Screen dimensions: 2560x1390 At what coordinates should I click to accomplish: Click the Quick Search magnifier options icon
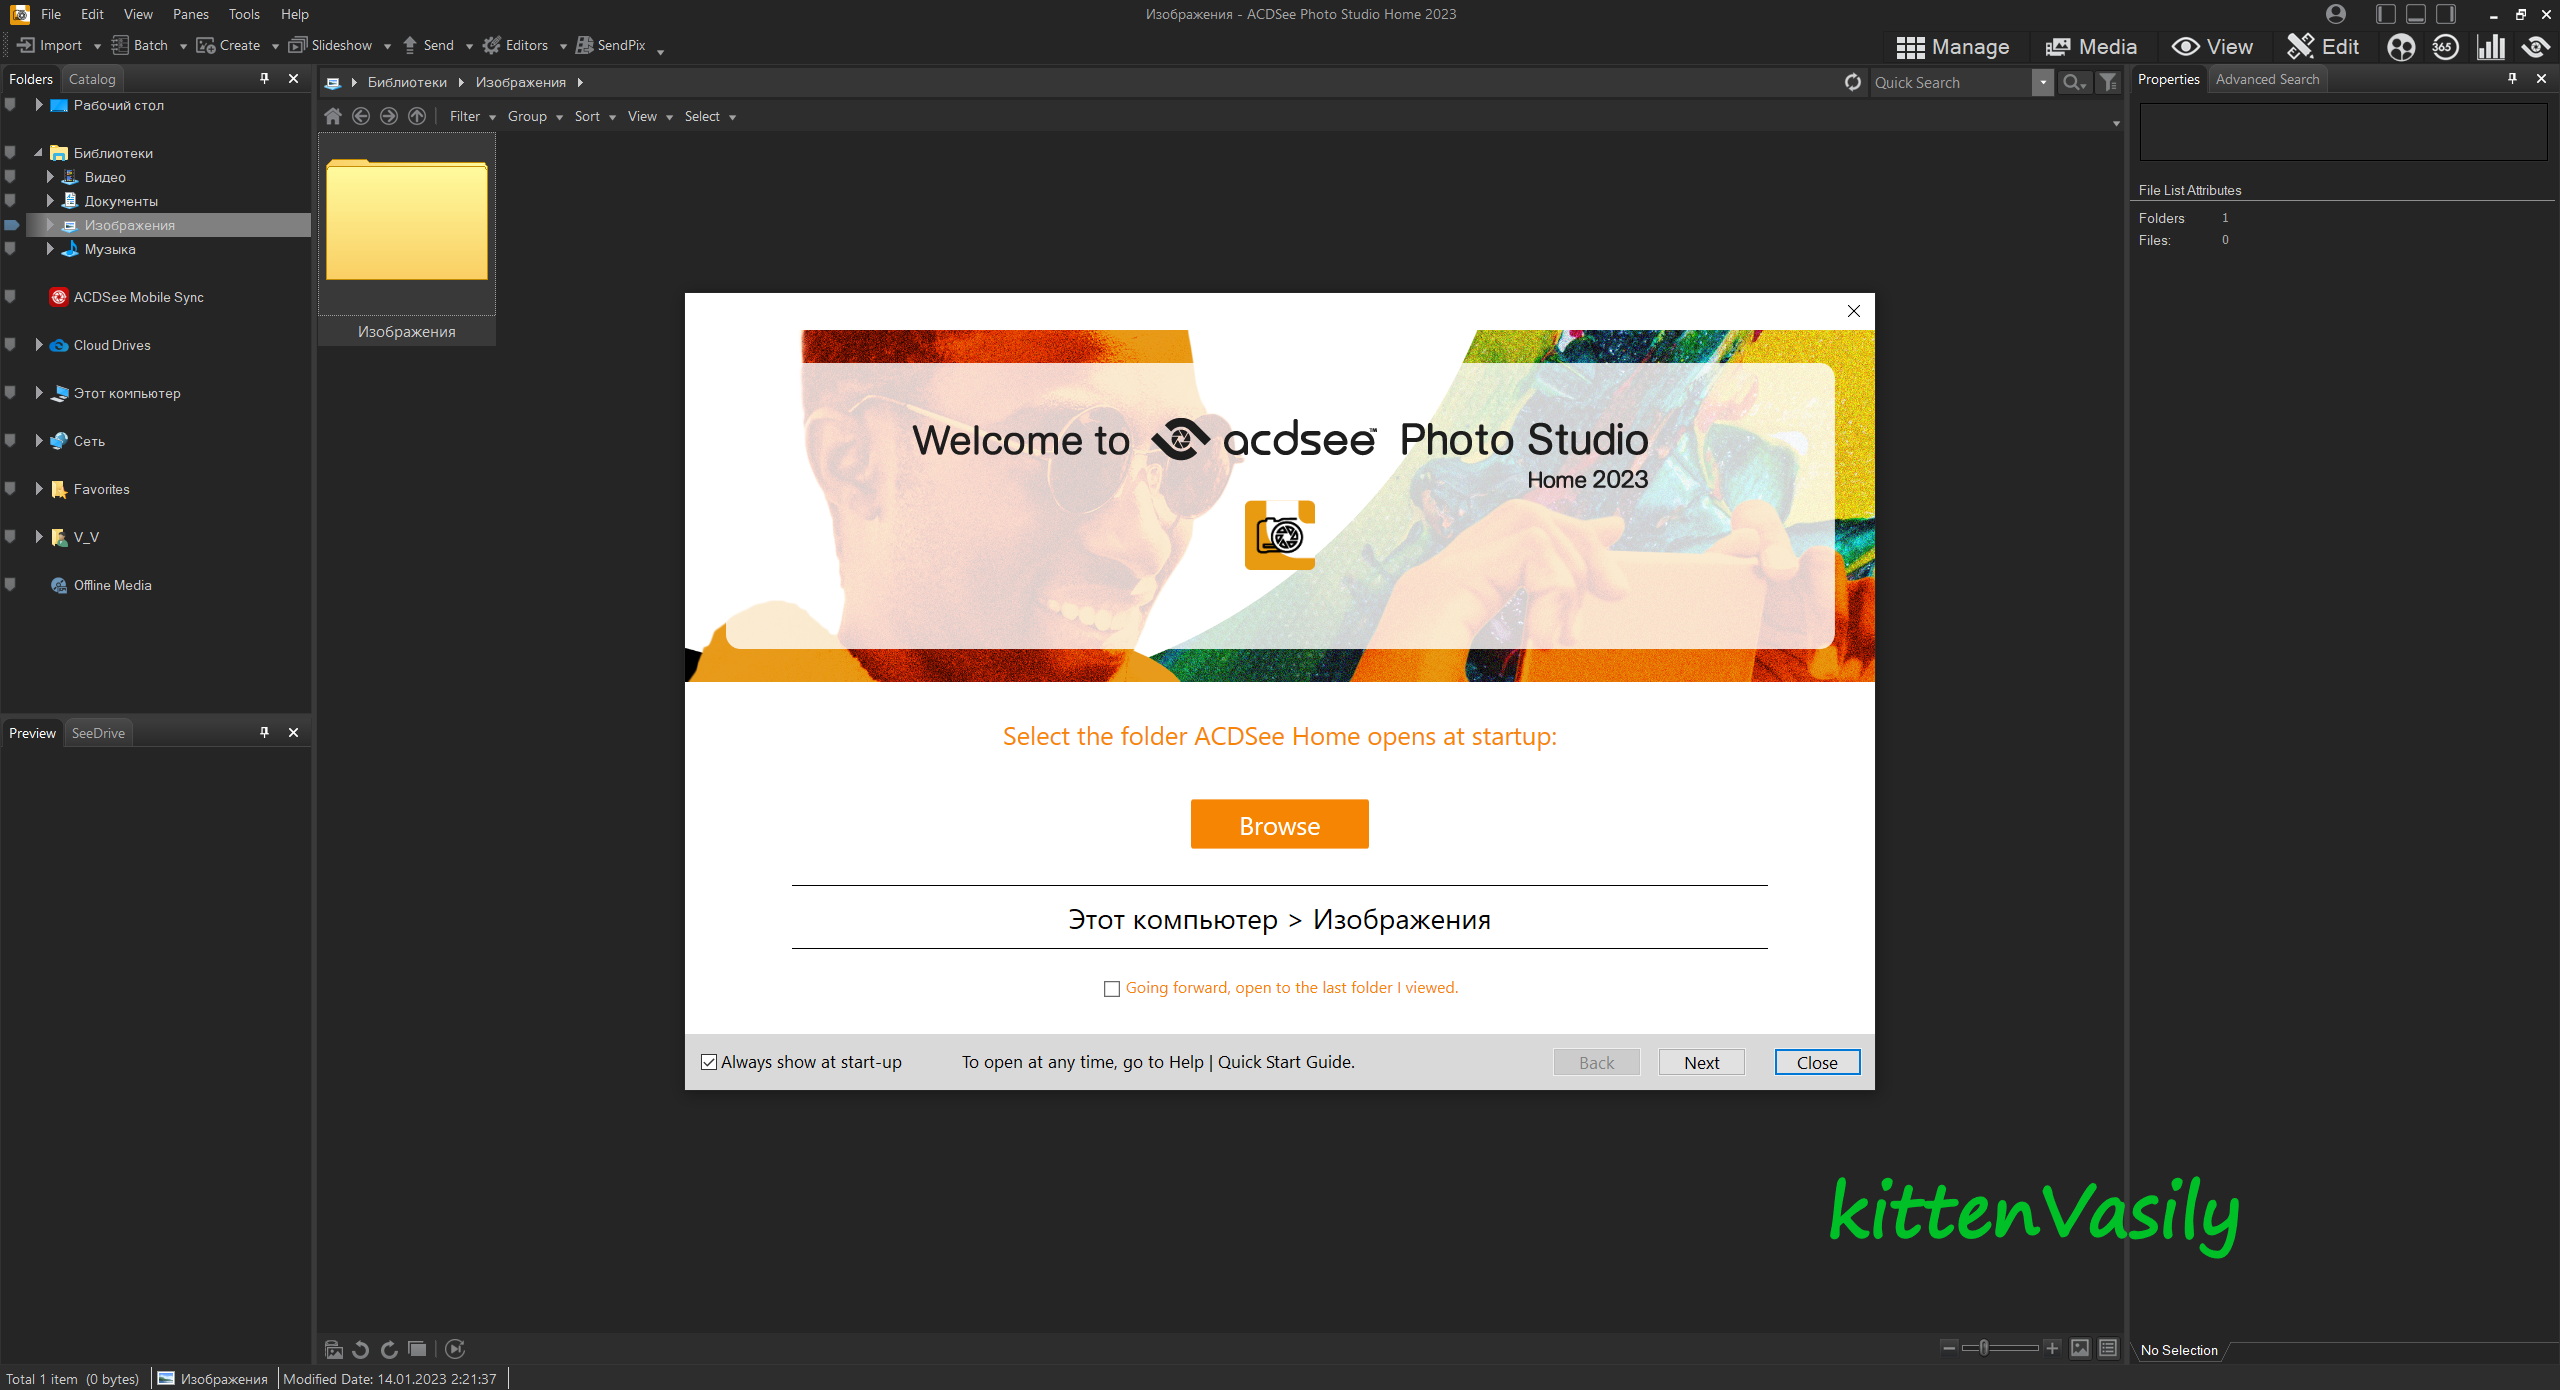(x=2075, y=82)
